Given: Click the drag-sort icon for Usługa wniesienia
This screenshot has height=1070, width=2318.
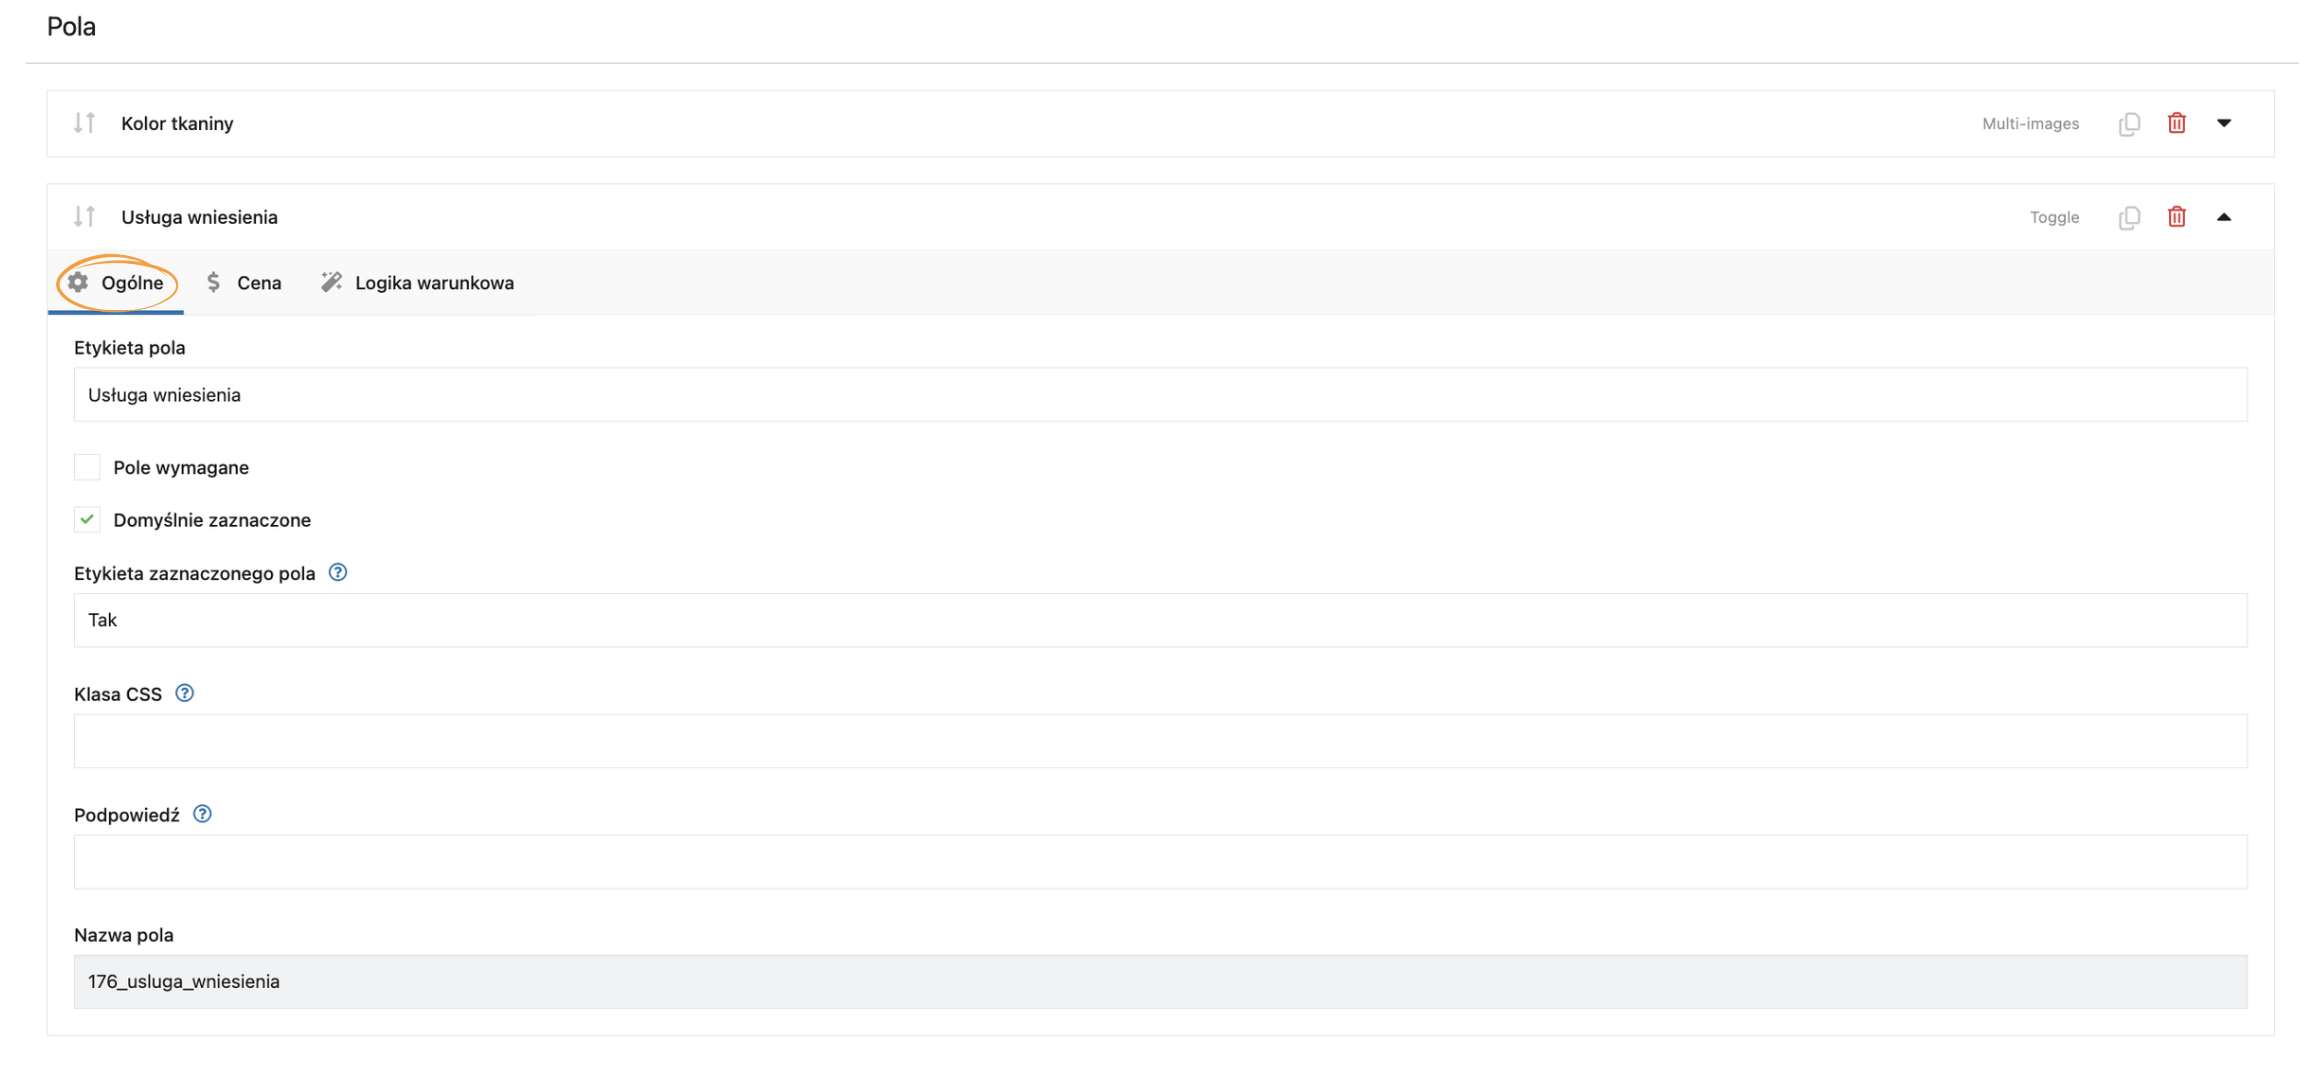Looking at the screenshot, I should (x=85, y=216).
